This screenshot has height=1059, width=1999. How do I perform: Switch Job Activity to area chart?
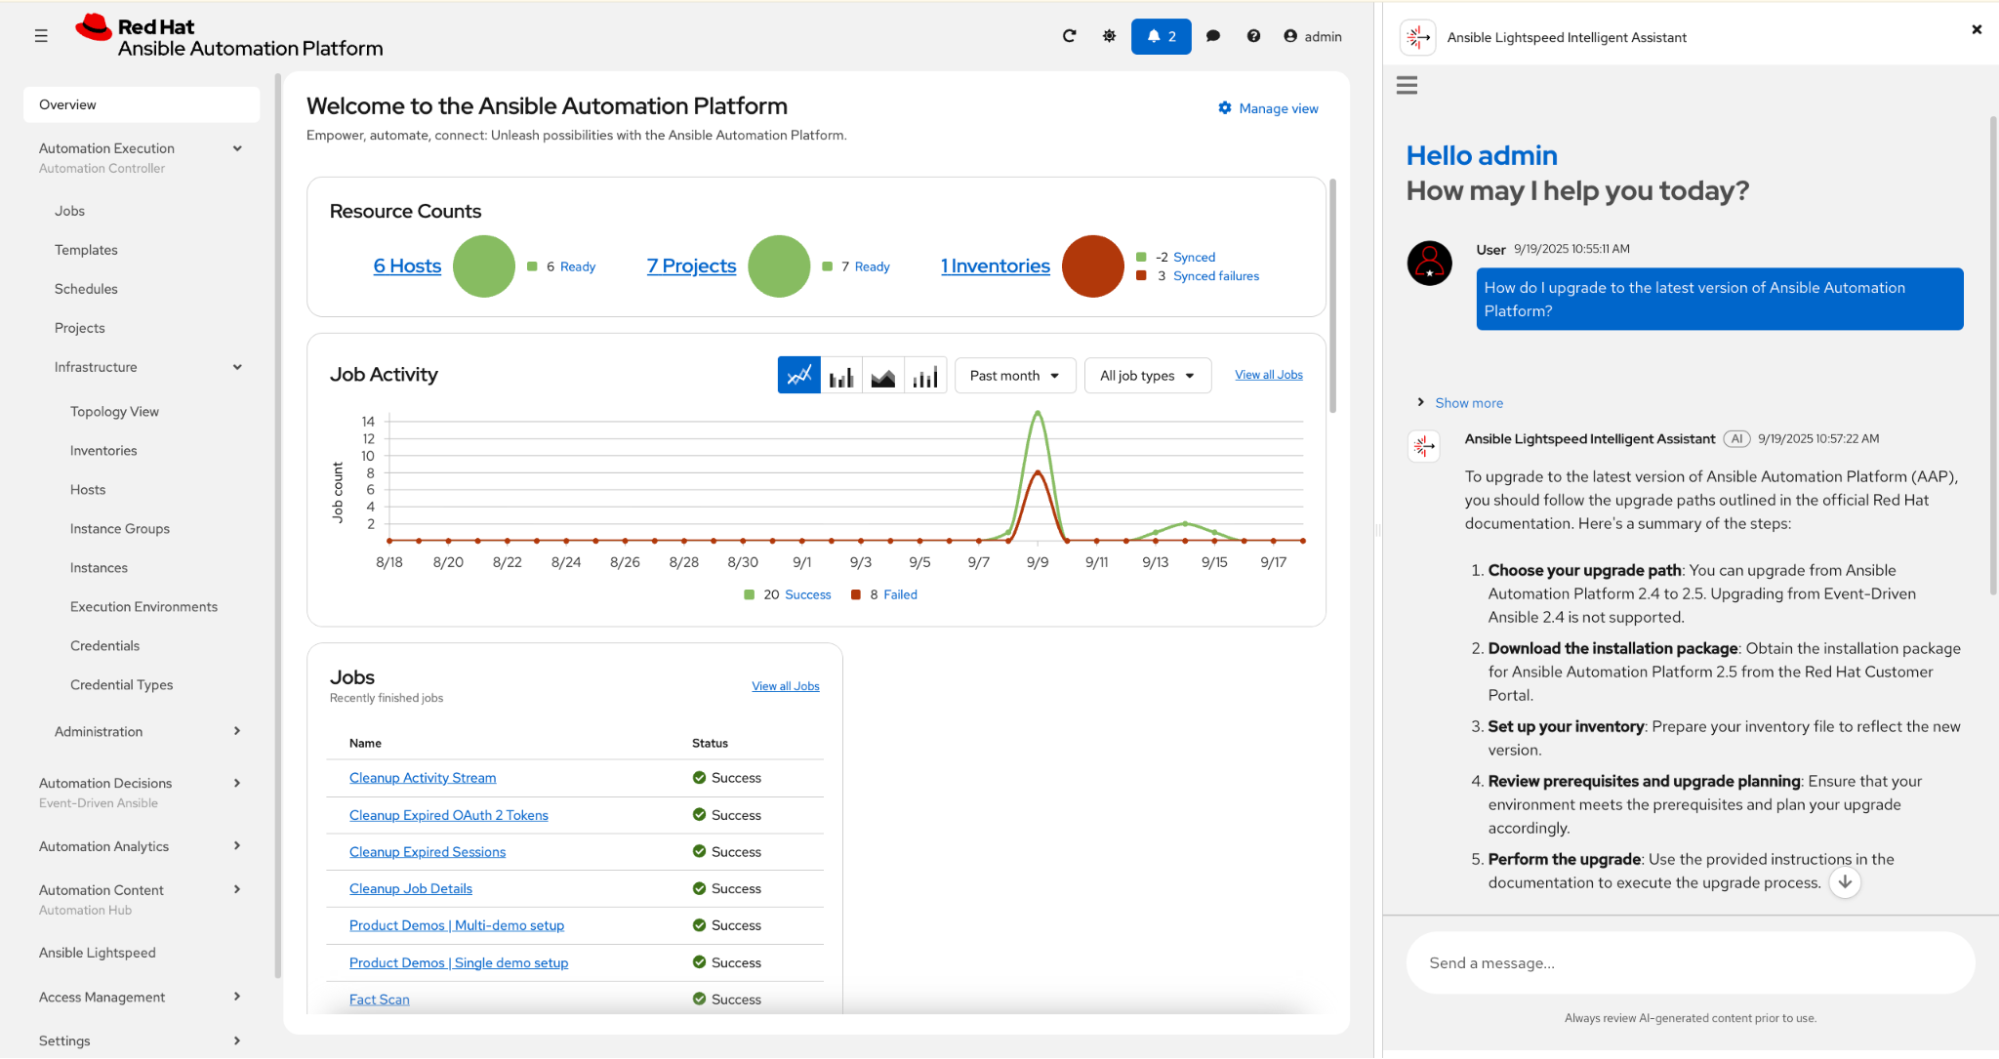883,376
